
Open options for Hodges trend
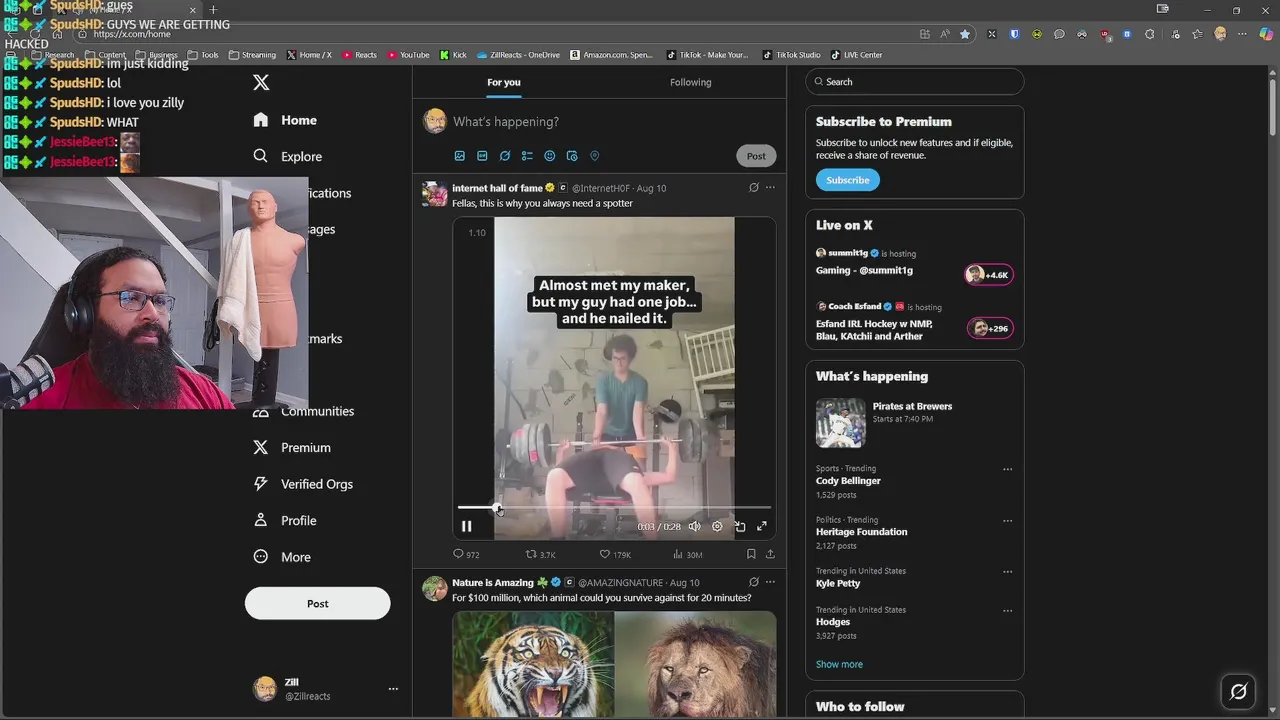(1007, 610)
